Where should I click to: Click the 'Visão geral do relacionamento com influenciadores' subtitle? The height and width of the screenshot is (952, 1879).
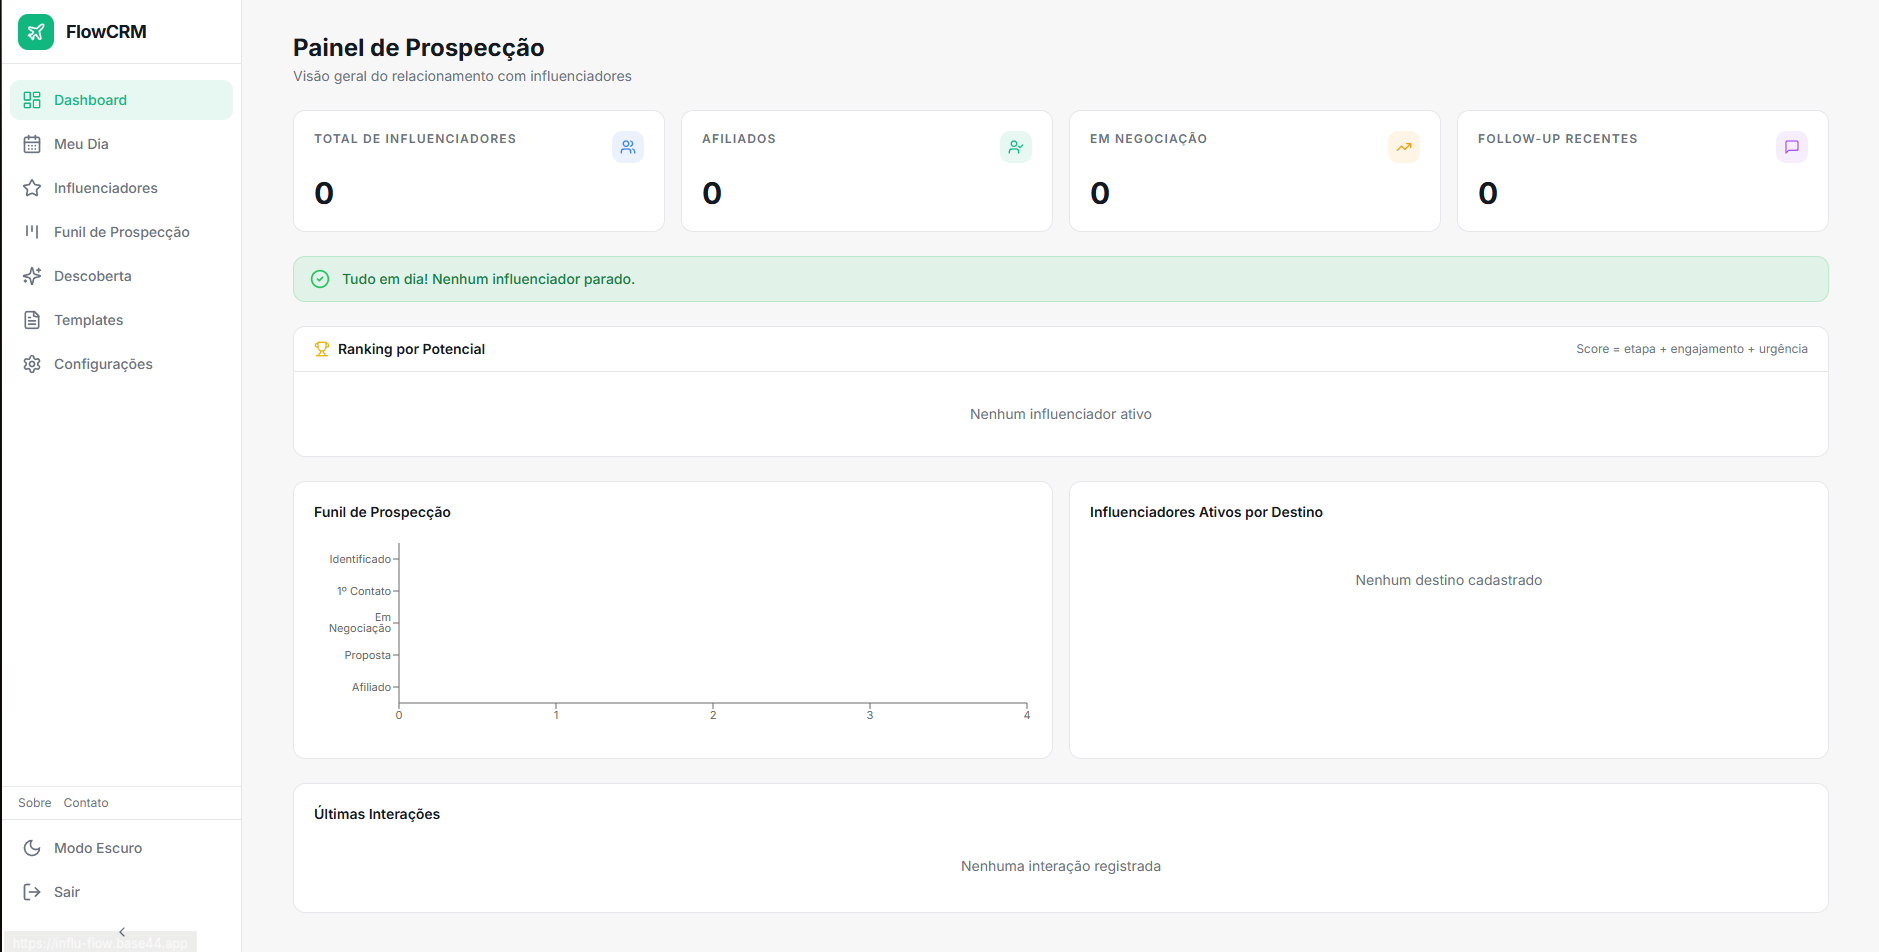[462, 76]
